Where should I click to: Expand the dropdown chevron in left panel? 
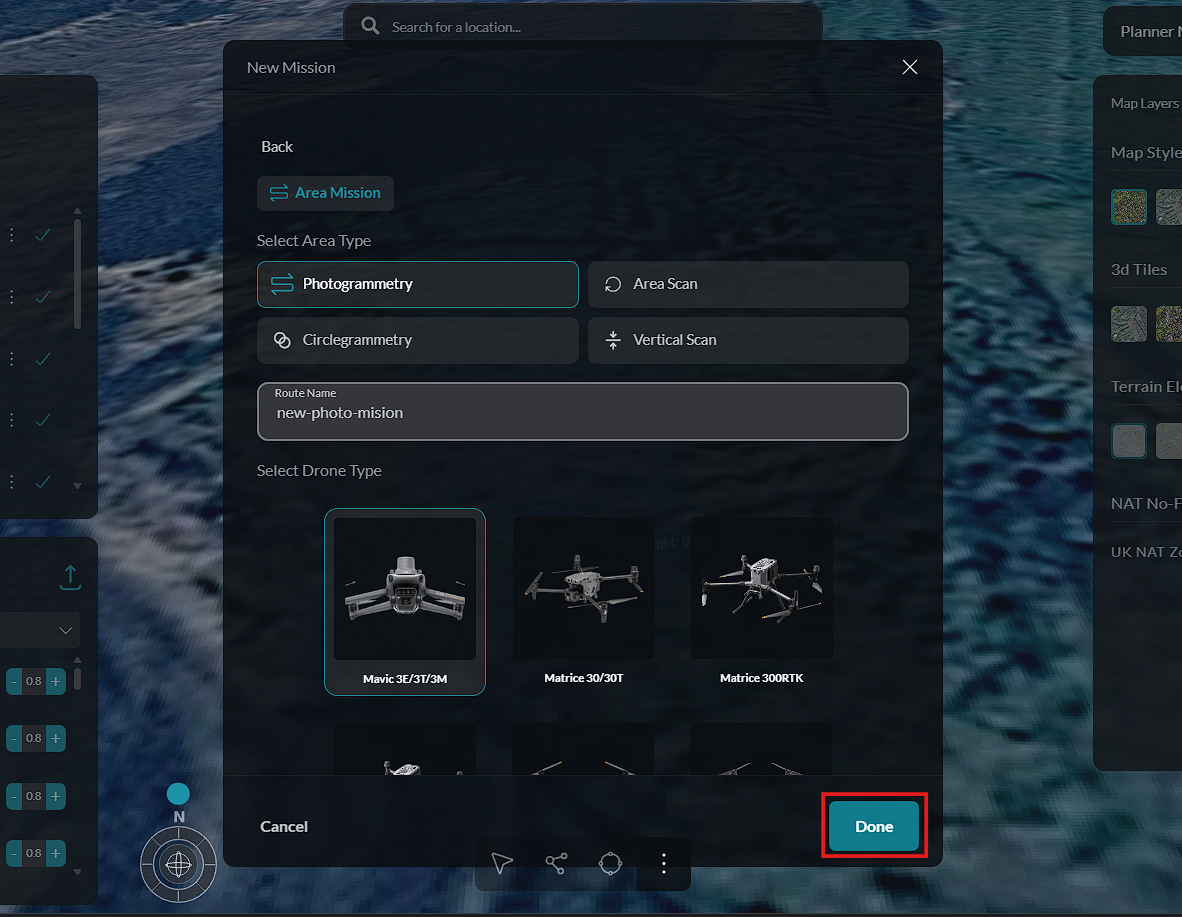66,630
